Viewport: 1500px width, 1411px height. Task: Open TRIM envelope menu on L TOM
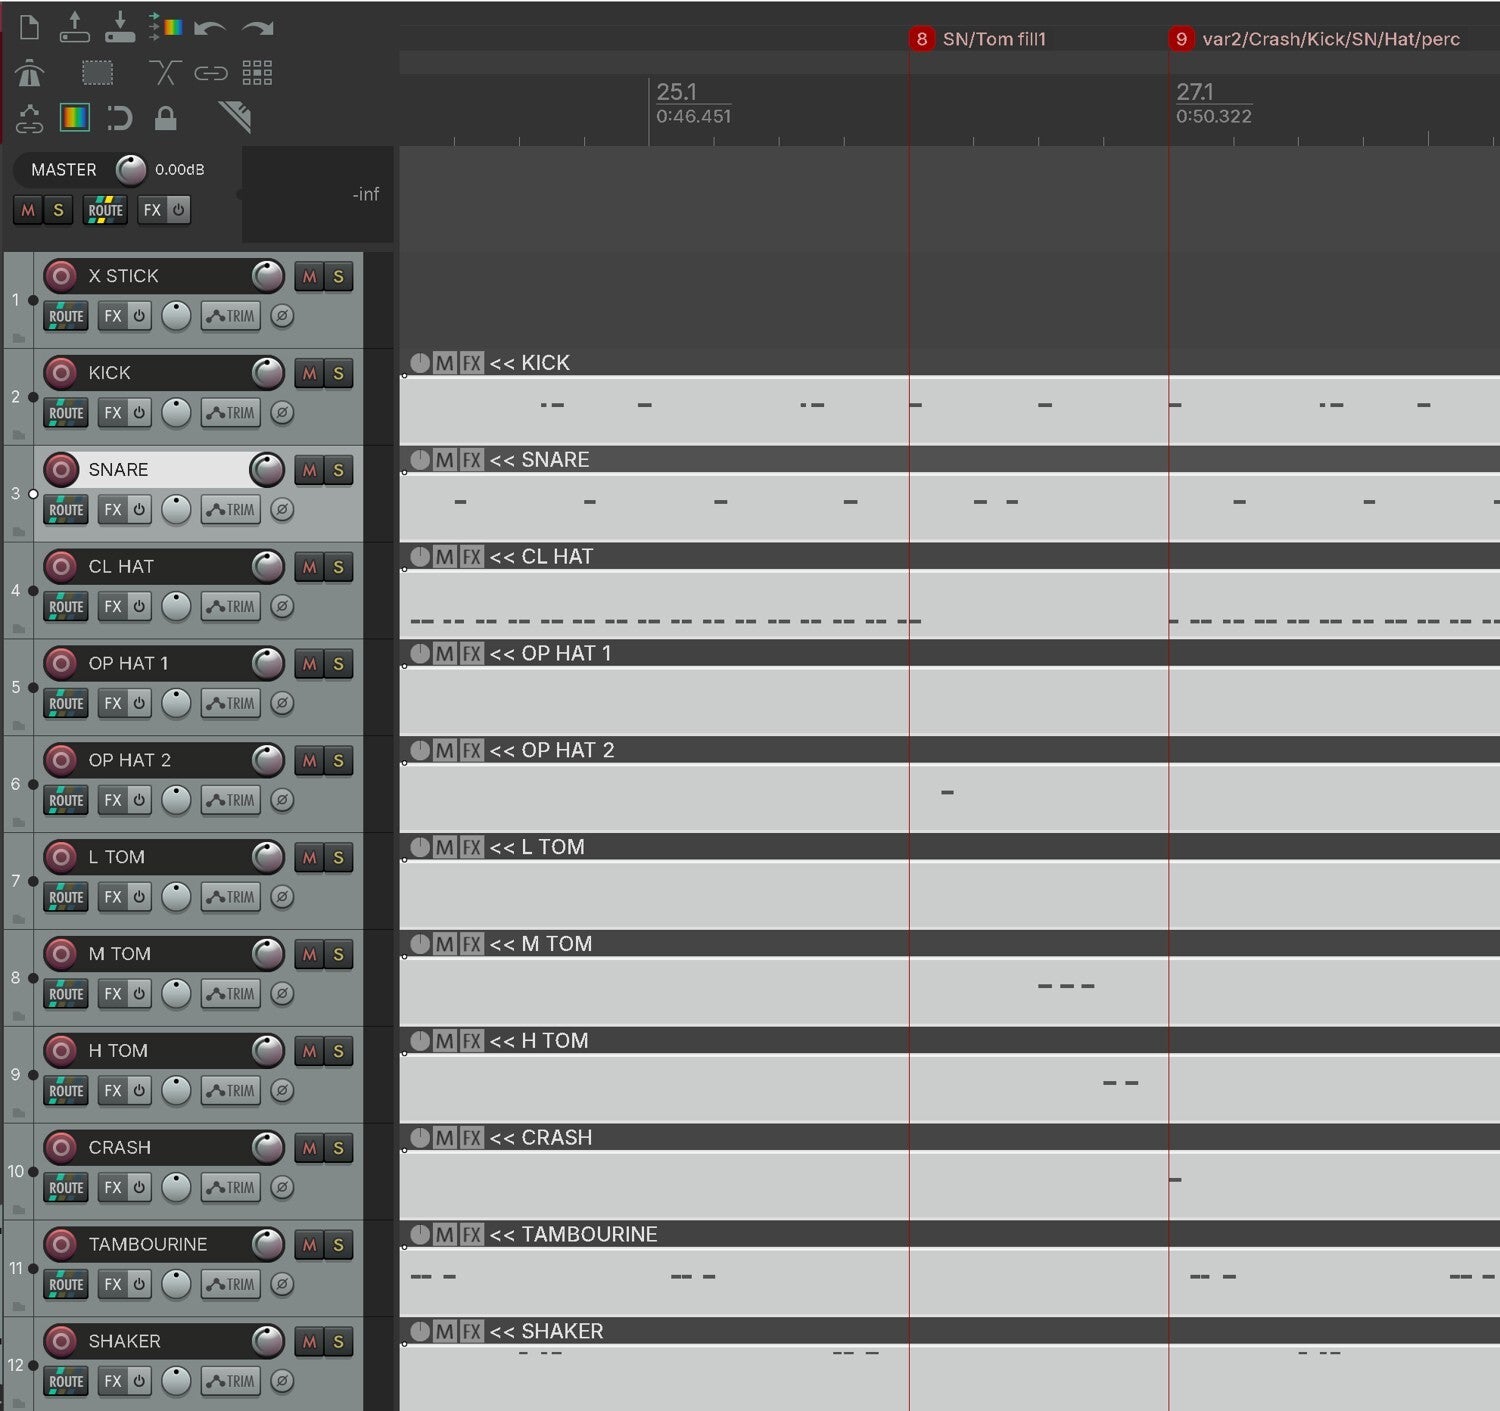(231, 897)
